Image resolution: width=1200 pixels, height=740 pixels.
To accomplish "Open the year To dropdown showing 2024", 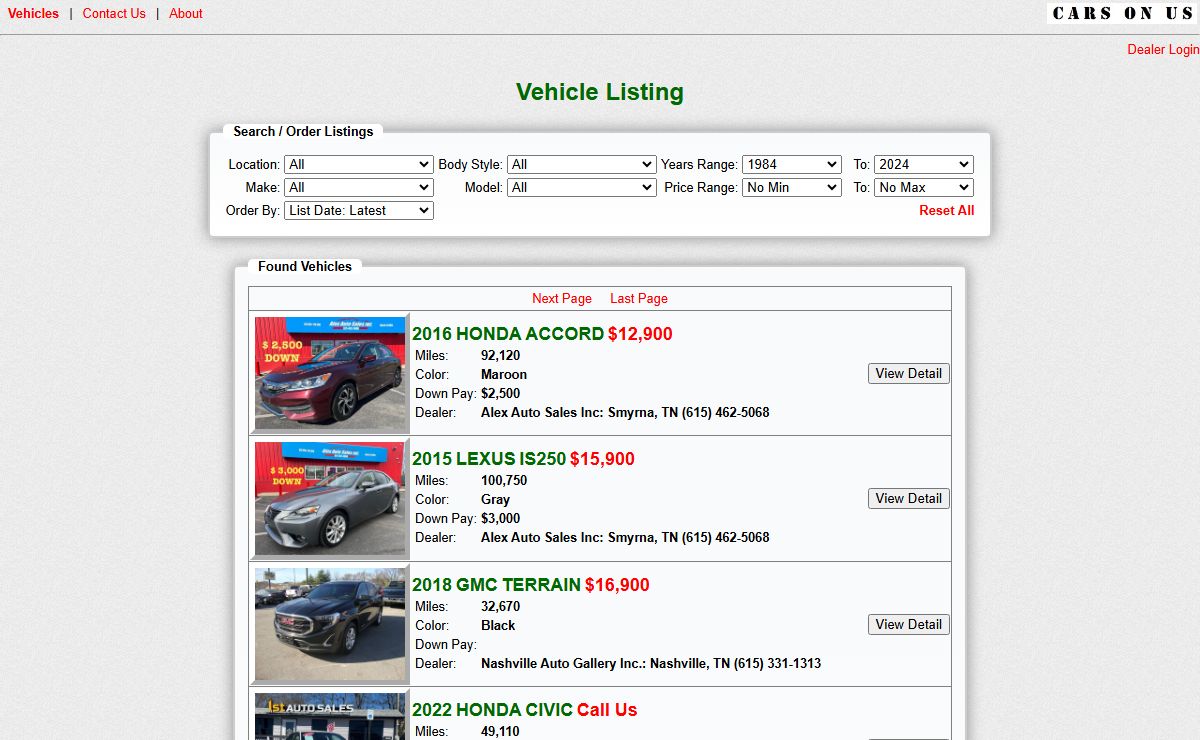I will click(924, 164).
